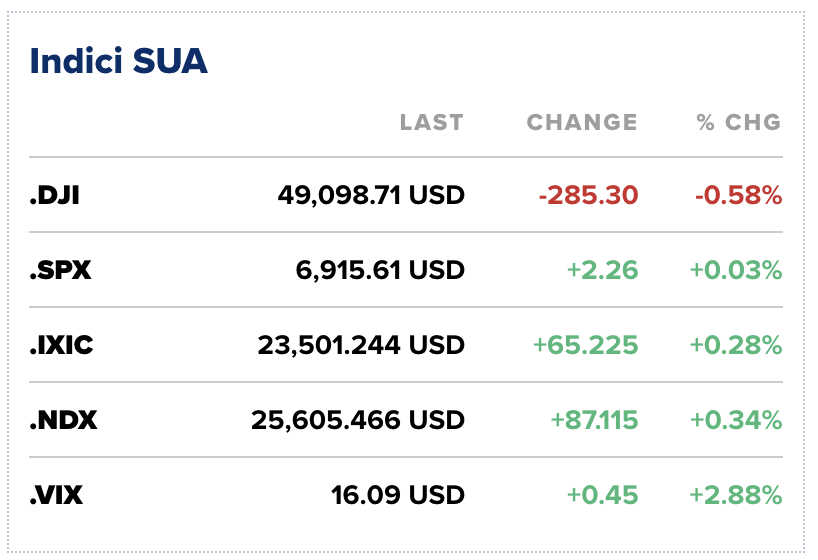
Task: Click S&P last price 6,915.61 USD
Action: click(x=381, y=270)
